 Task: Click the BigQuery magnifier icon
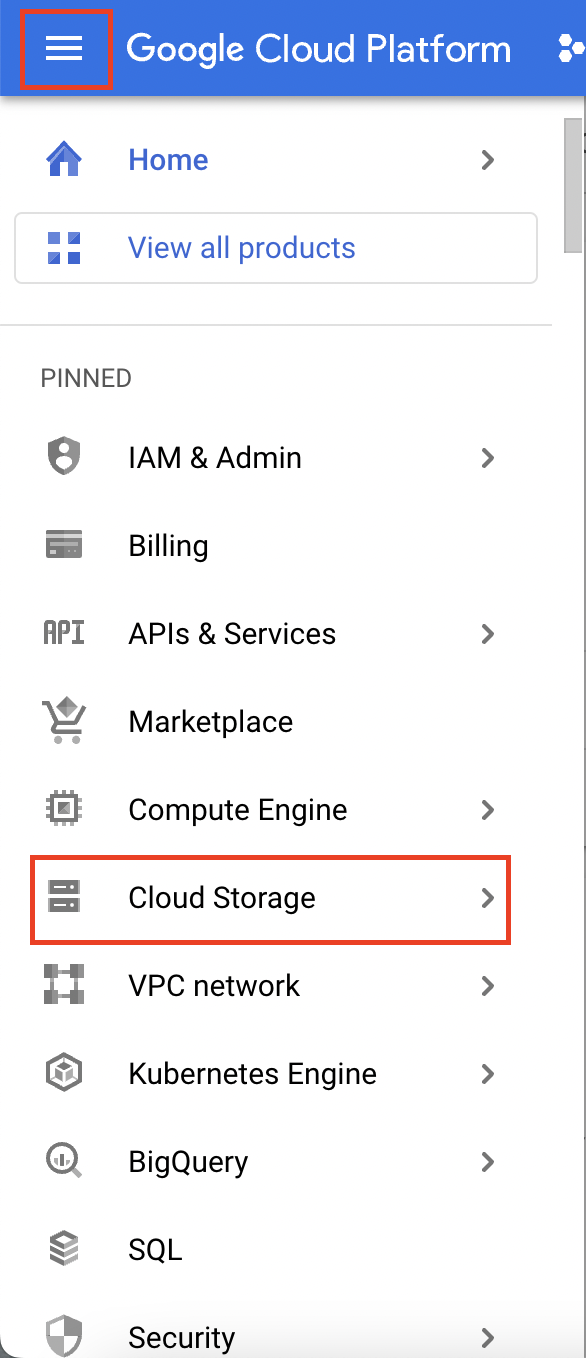click(64, 1162)
